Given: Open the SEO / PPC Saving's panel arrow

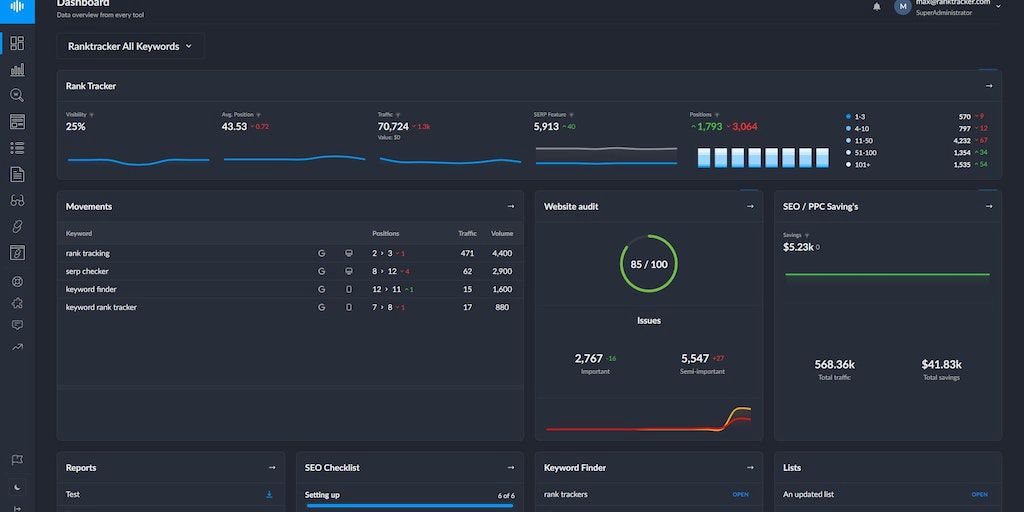Looking at the screenshot, I should 989,206.
